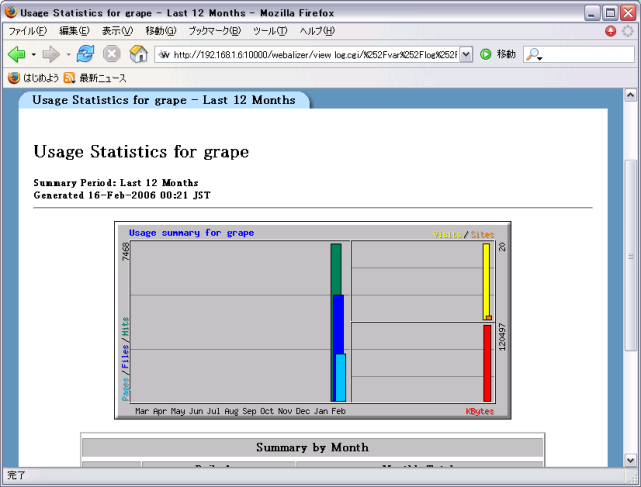Click the Usage summary for grape chart
Viewport: 641px width, 487px height.
[312, 320]
